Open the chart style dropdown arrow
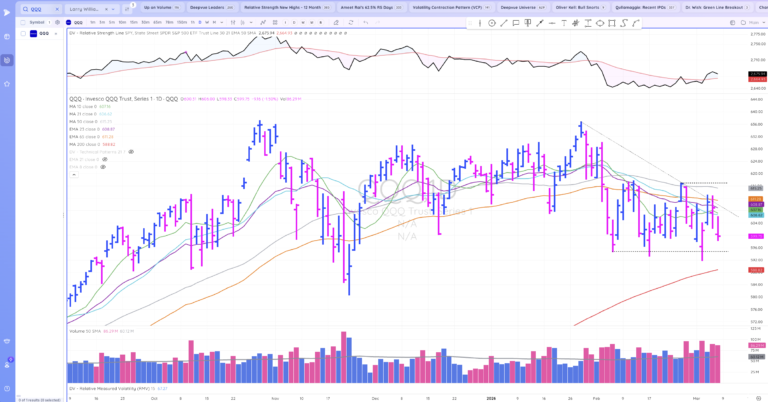This screenshot has width=768, height=402. [251, 23]
